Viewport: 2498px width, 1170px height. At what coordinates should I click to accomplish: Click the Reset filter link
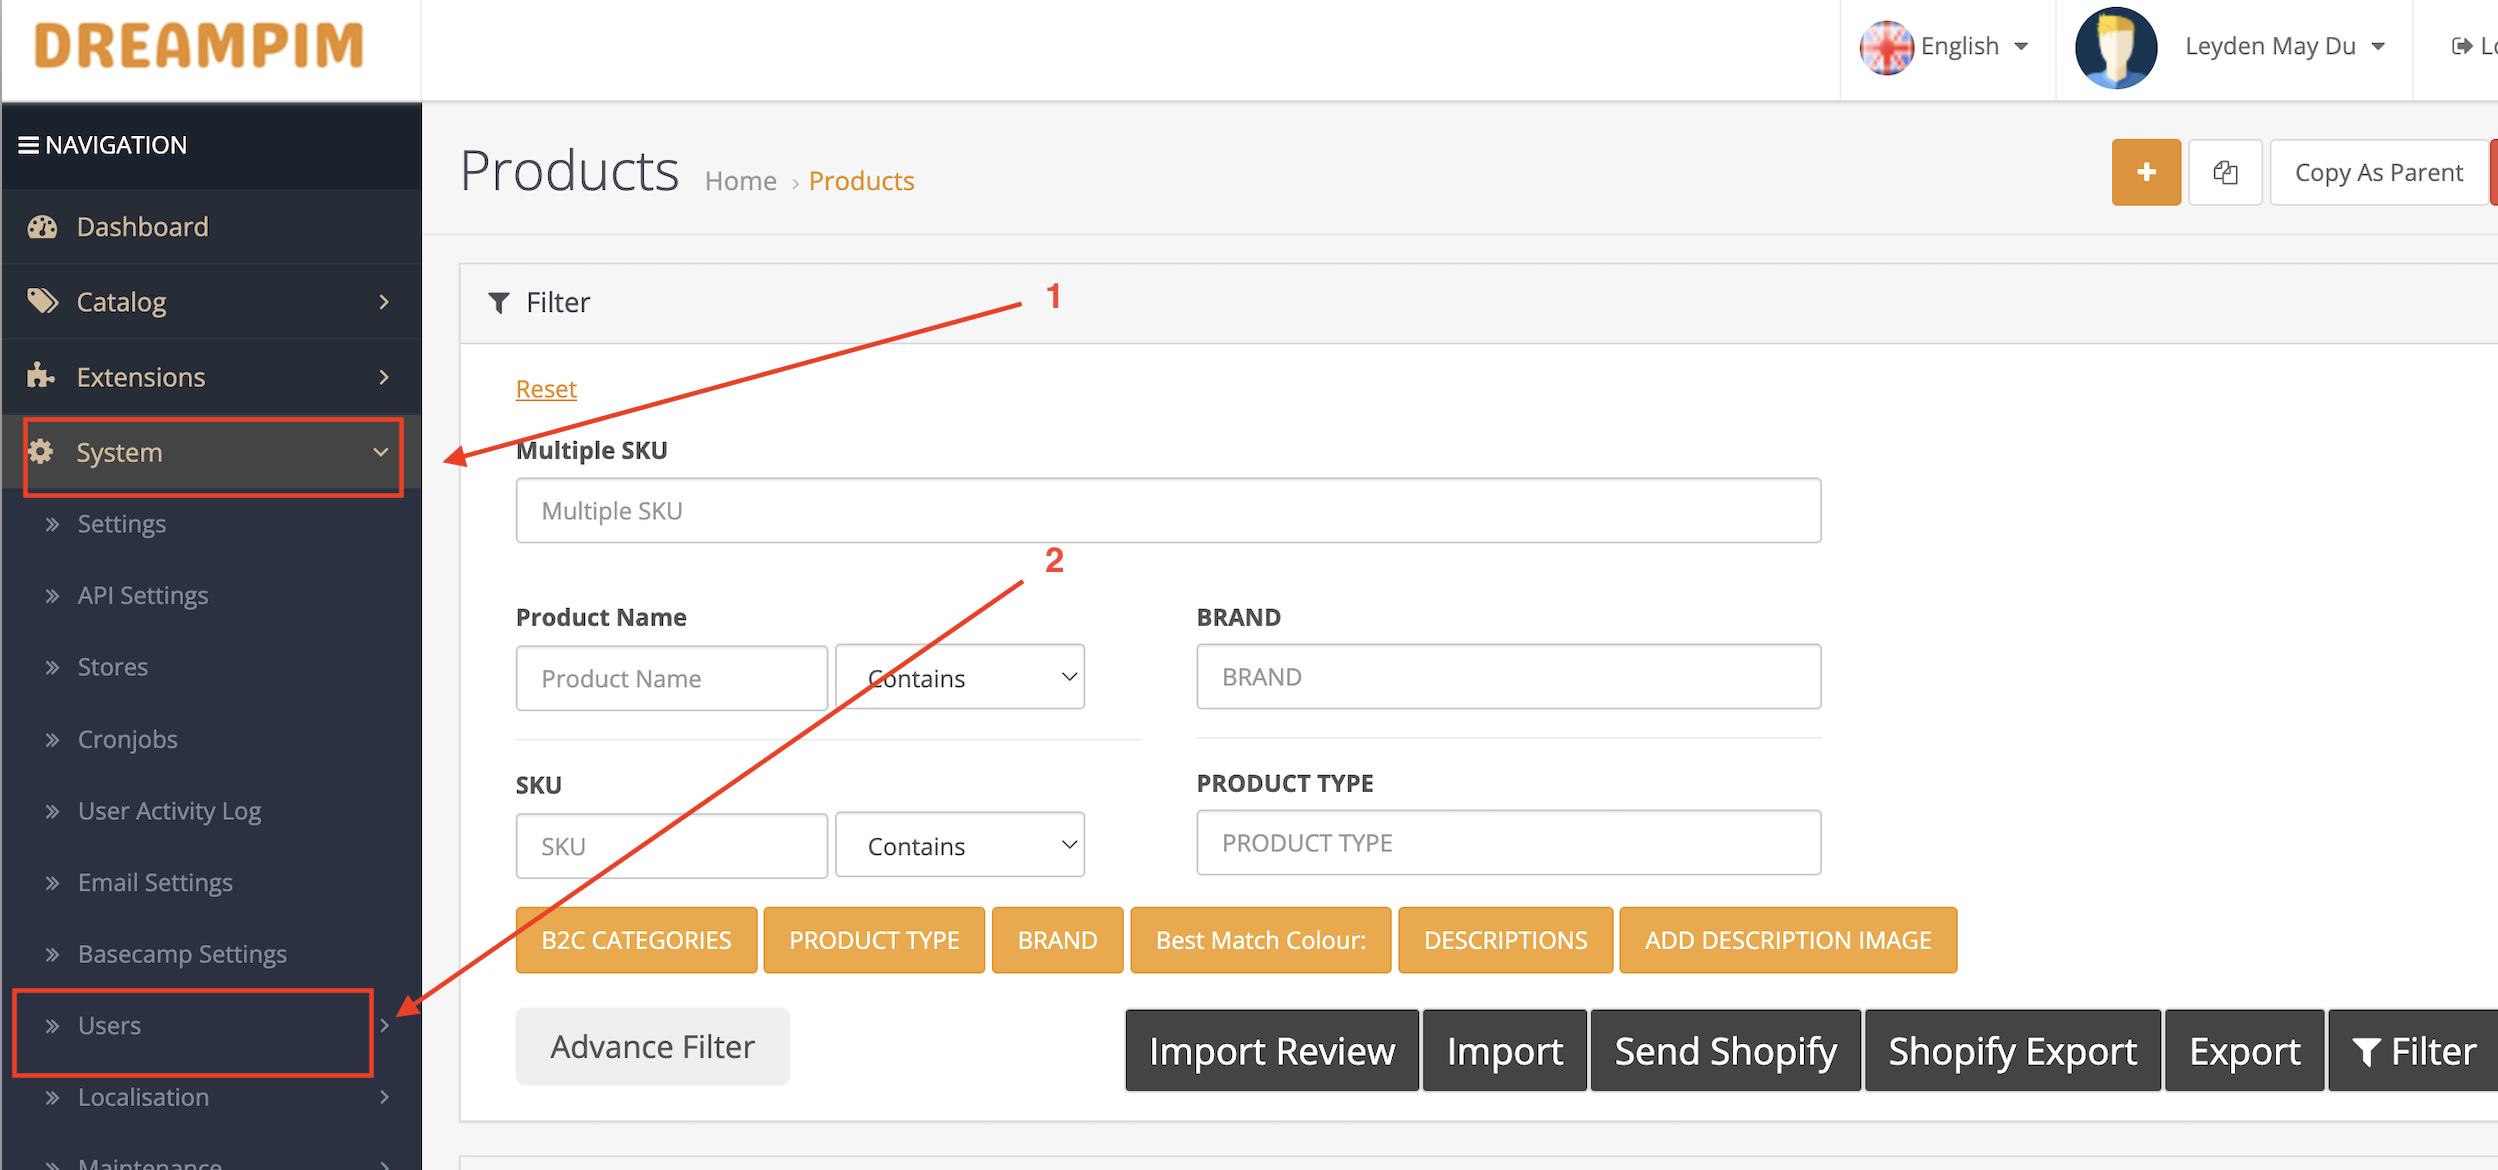coord(546,389)
